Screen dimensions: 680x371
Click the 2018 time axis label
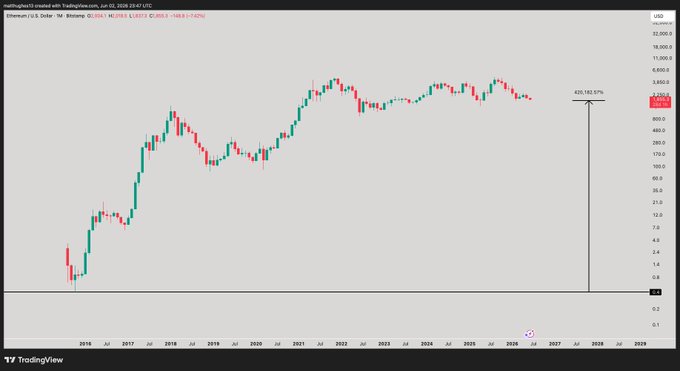coord(170,344)
